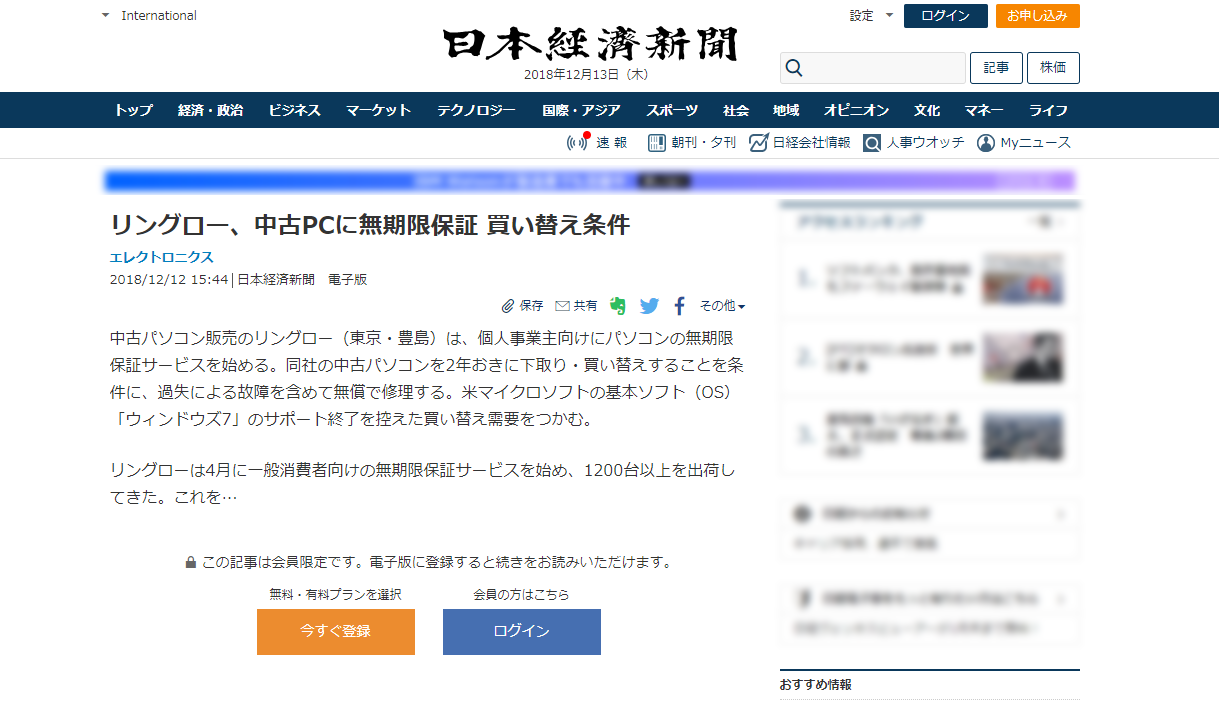Share article via Twitter bird icon
The width and height of the screenshot is (1219, 705).
click(x=649, y=306)
